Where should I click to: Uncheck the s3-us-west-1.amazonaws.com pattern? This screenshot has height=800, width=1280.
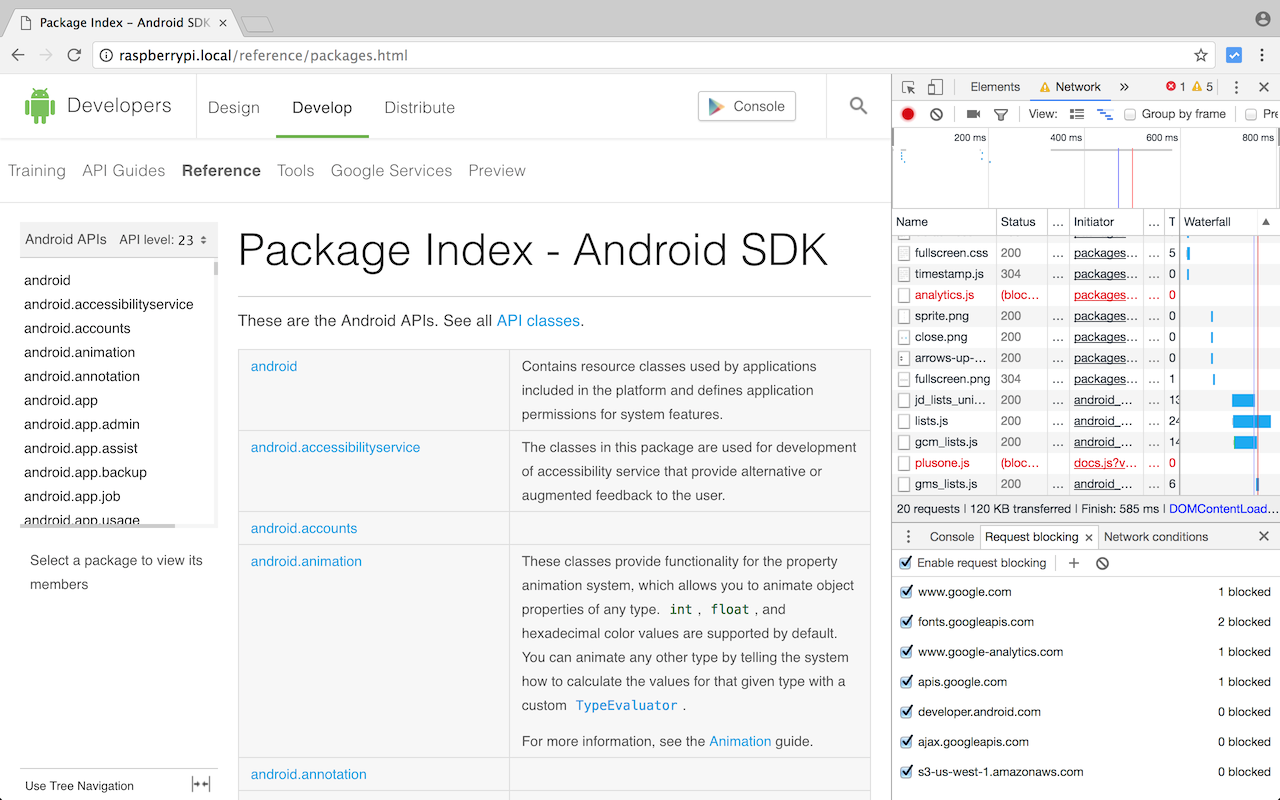(x=906, y=772)
